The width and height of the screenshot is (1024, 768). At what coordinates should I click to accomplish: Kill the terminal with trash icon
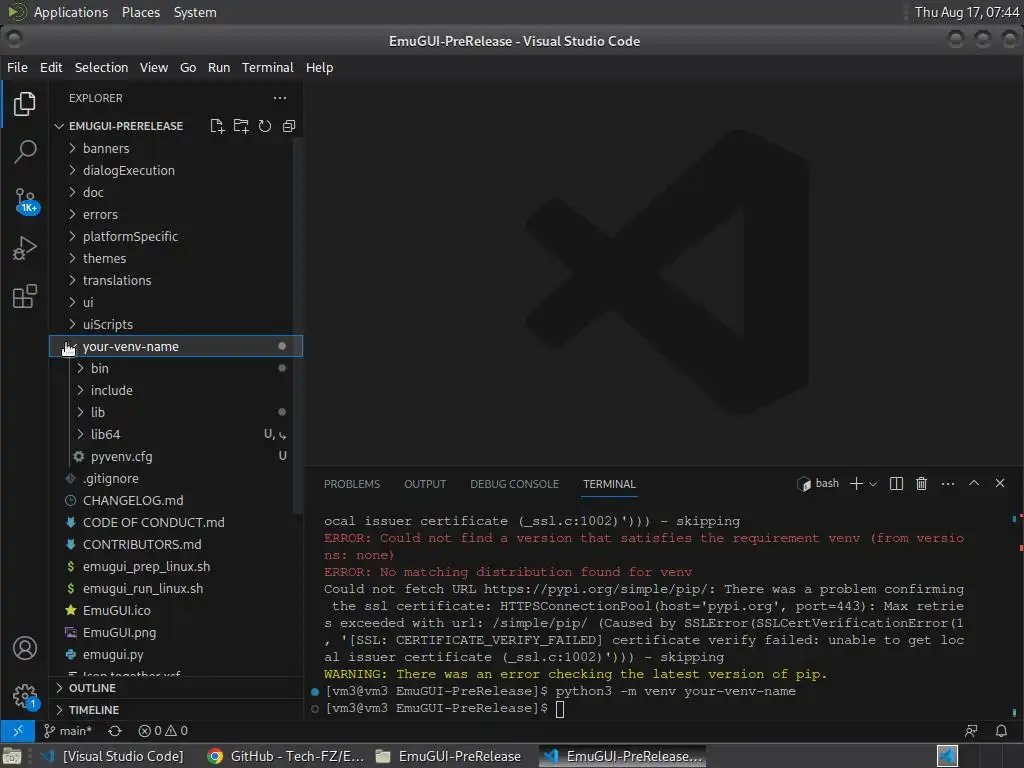coord(921,483)
